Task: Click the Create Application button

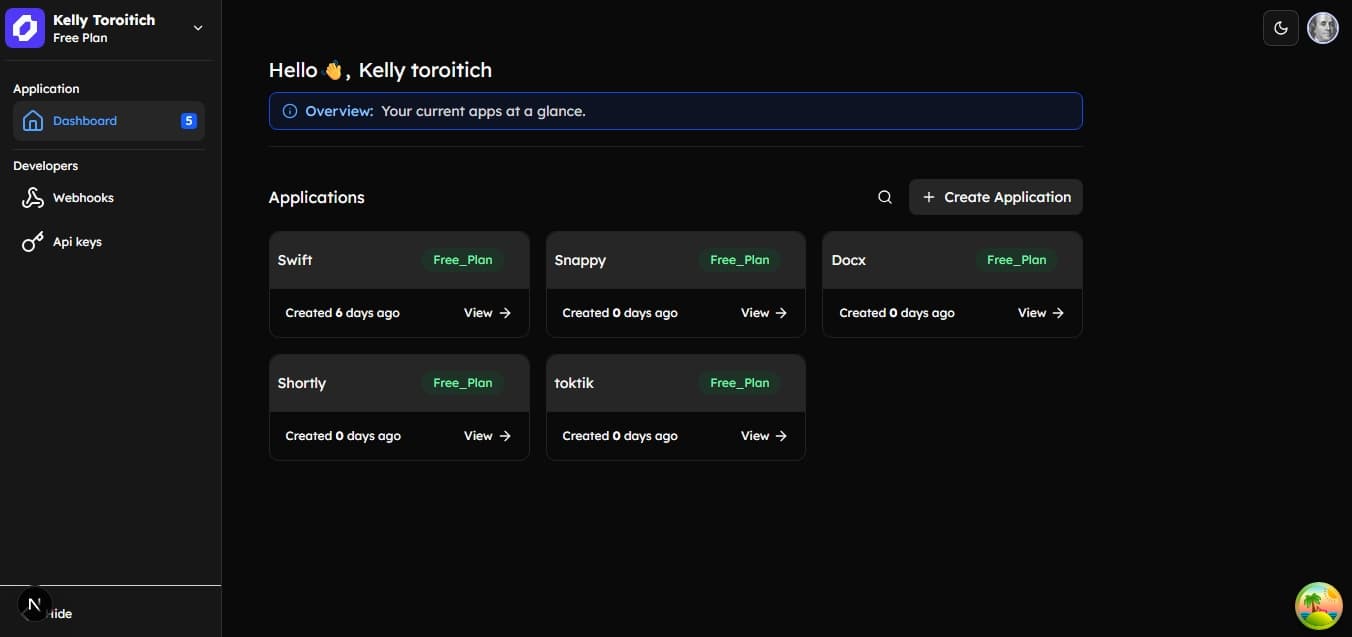Action: pos(995,197)
